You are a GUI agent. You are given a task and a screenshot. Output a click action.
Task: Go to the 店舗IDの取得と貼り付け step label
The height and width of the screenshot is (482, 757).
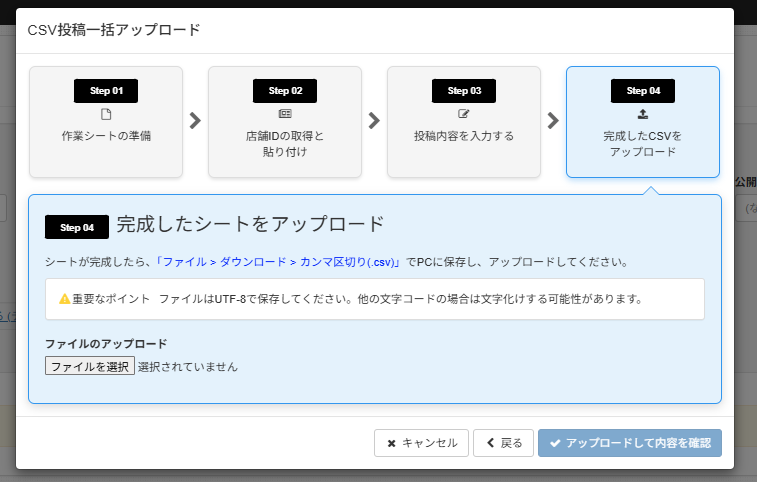click(x=285, y=143)
